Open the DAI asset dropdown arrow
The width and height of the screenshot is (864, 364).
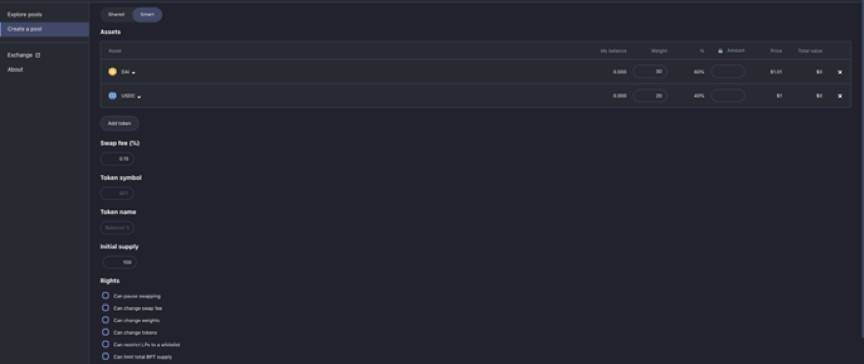[133, 73]
